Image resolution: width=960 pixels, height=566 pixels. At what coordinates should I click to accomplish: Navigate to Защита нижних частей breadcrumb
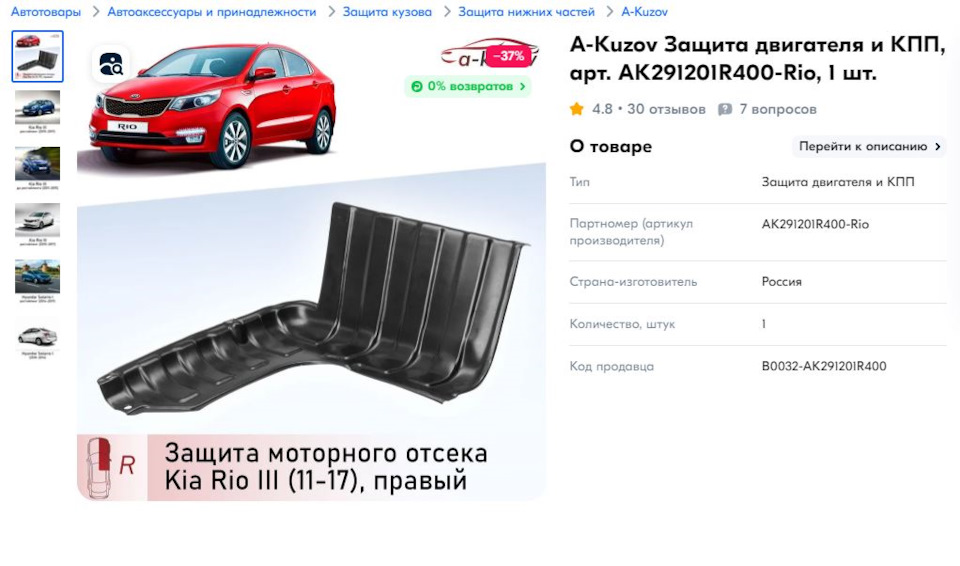[x=527, y=12]
